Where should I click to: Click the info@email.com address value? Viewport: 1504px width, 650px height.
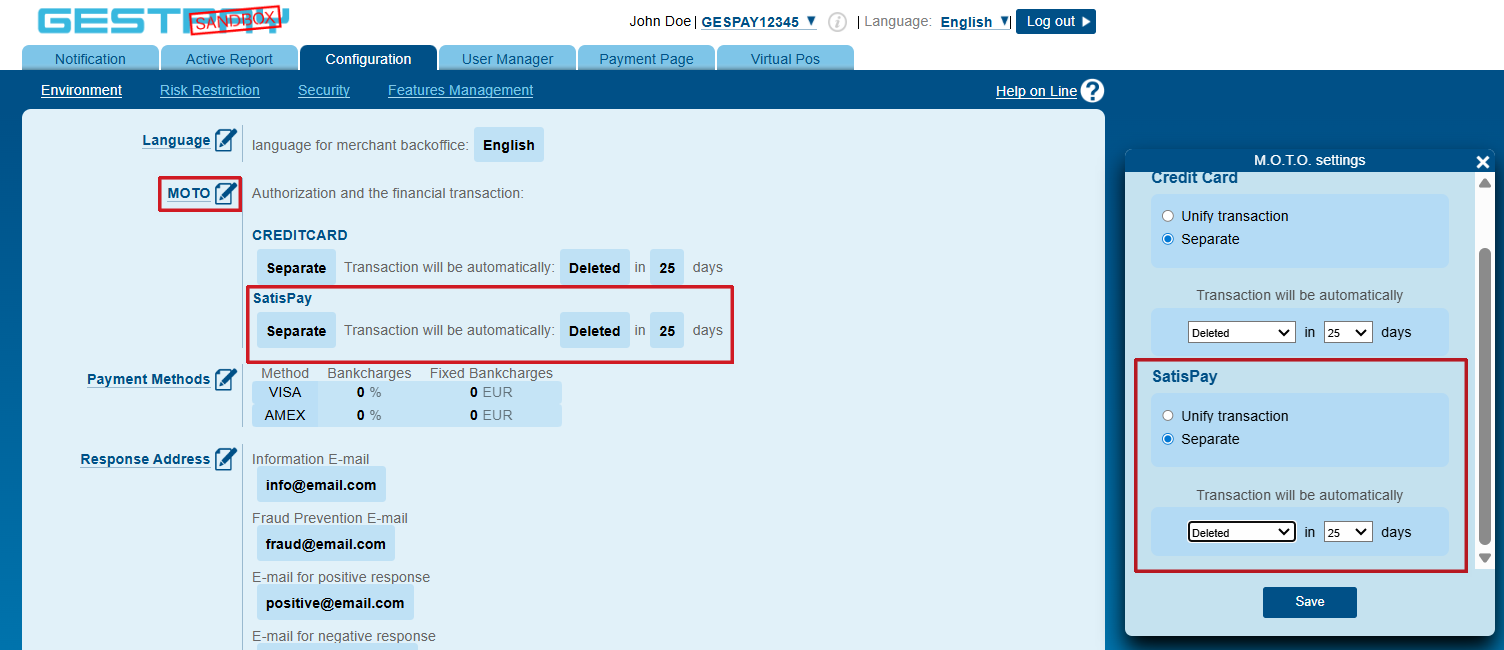pyautogui.click(x=321, y=485)
